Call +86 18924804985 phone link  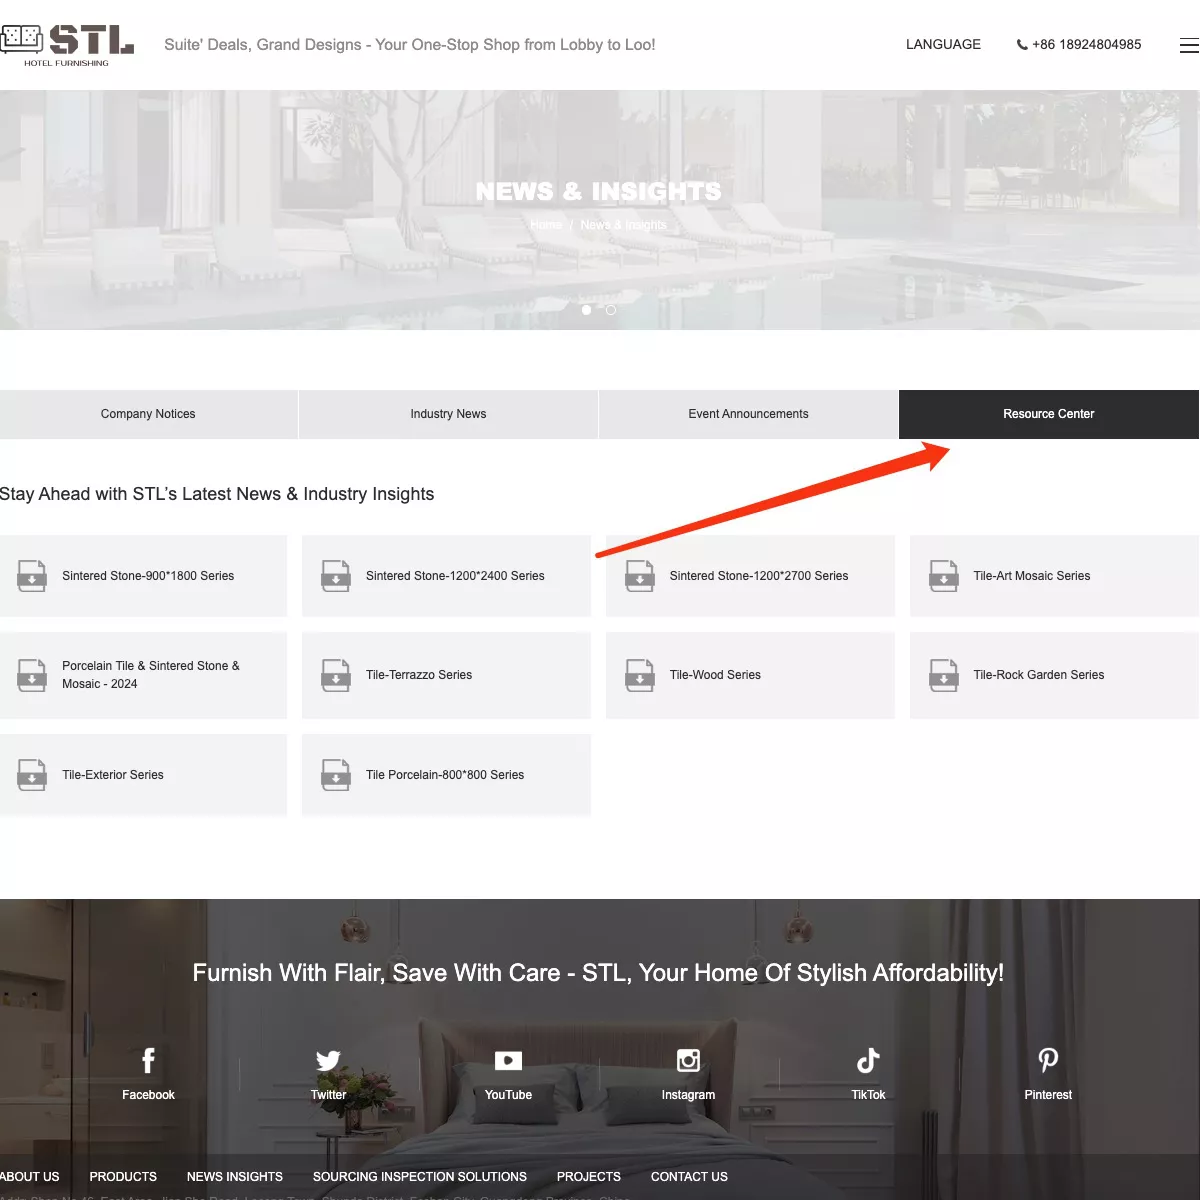(x=1086, y=45)
